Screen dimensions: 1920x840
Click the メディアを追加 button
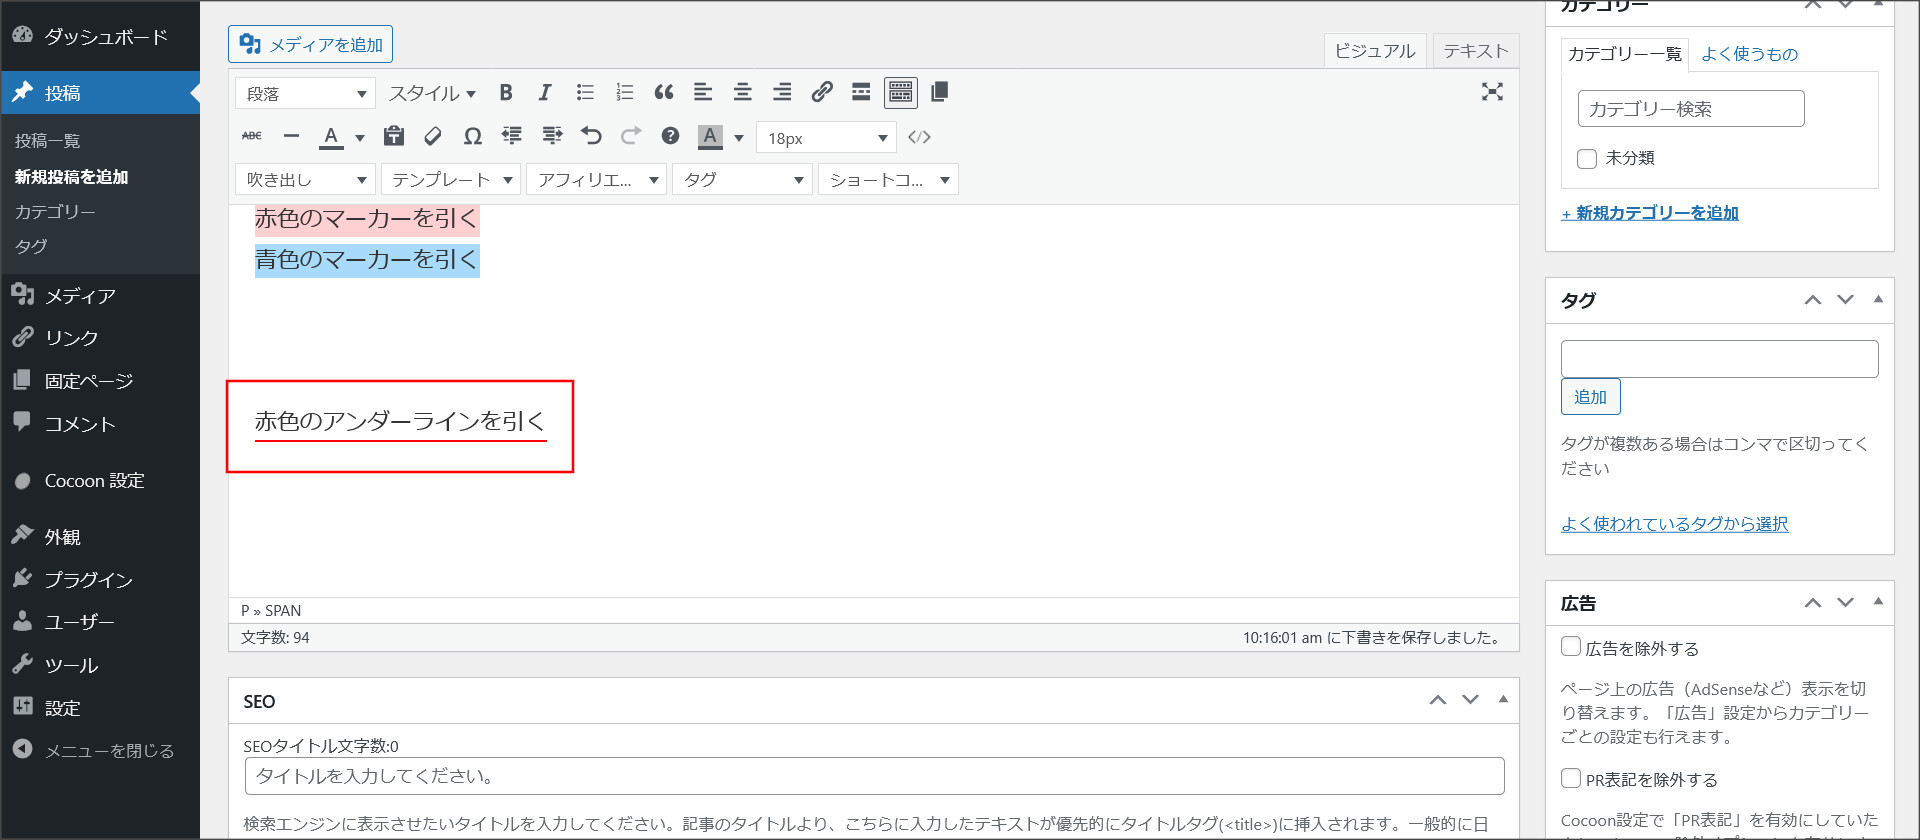click(310, 45)
